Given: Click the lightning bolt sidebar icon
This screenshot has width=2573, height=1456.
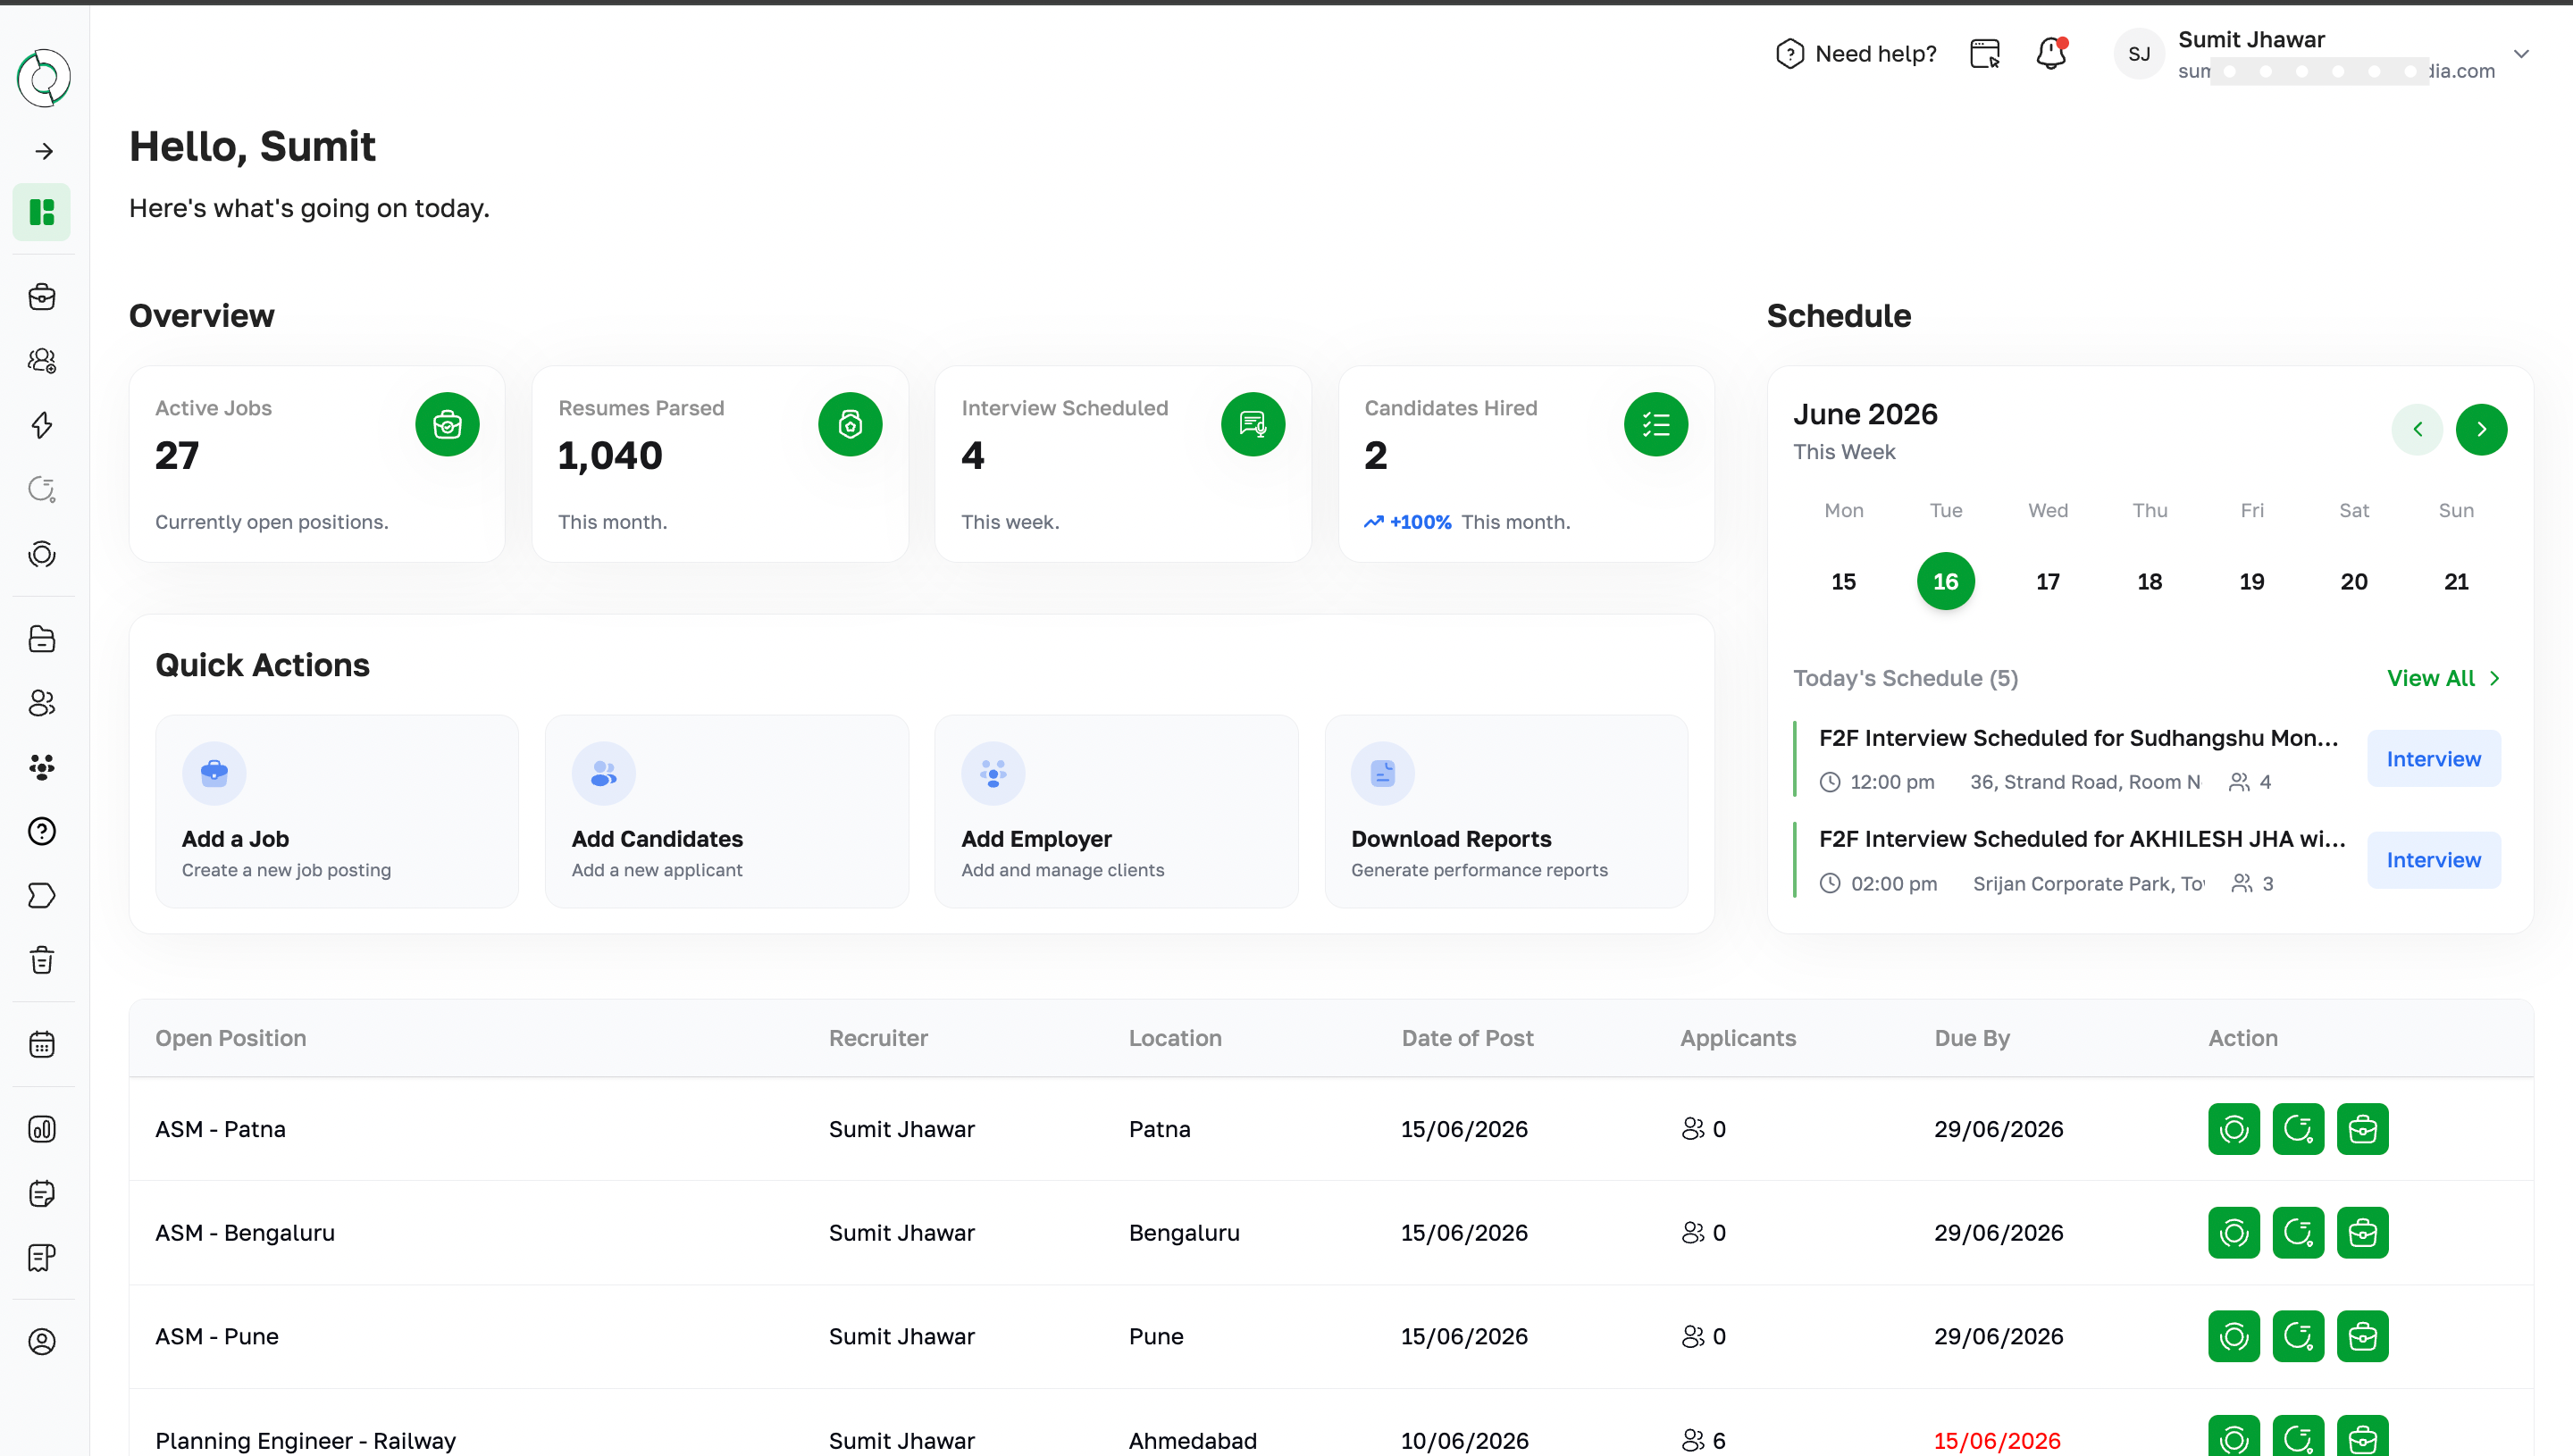Looking at the screenshot, I should (x=42, y=425).
